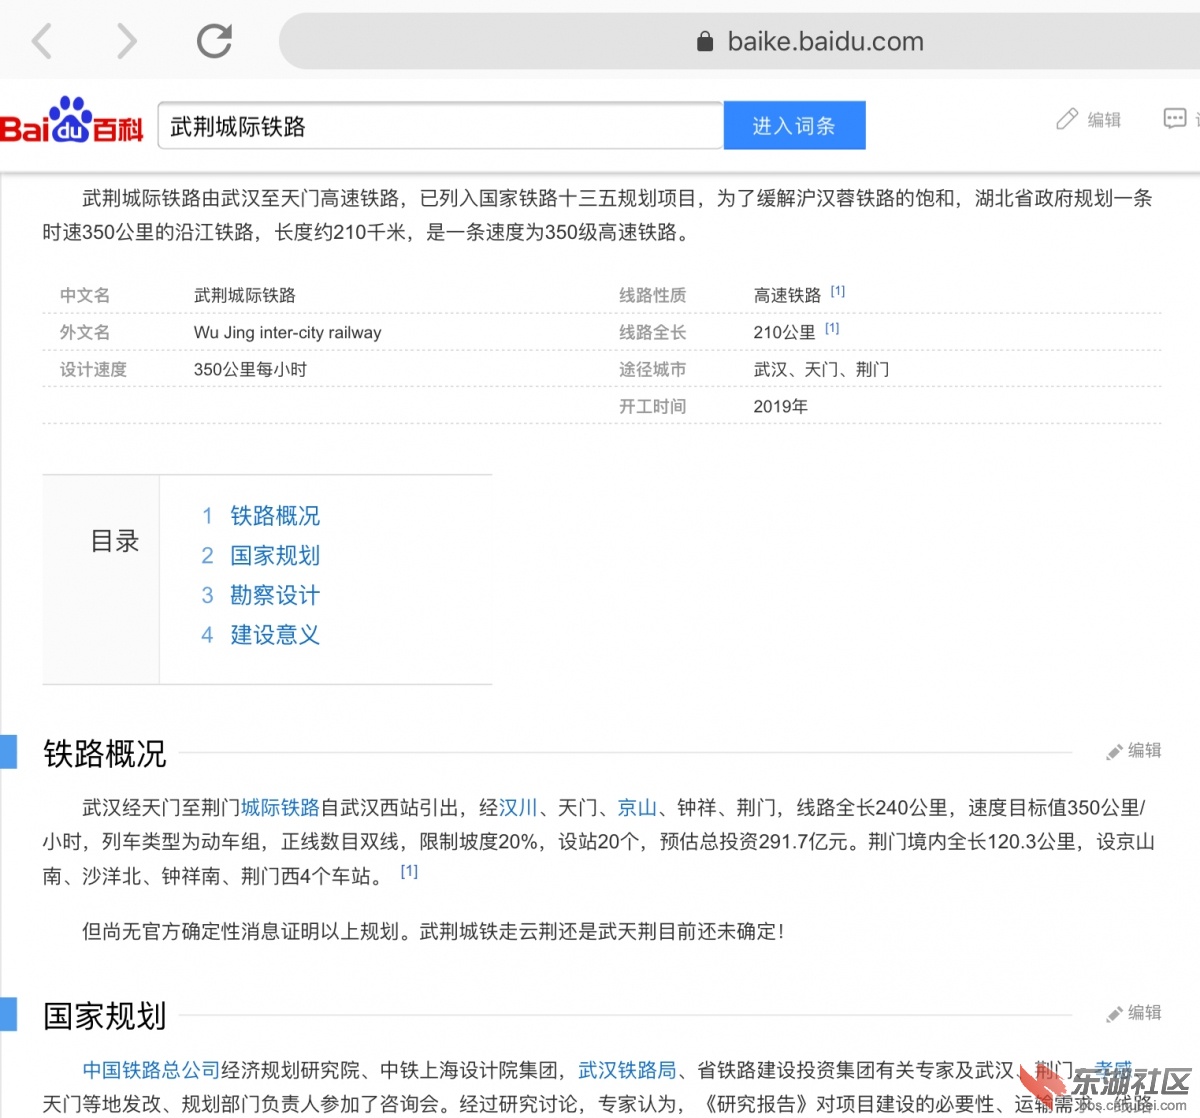
Task: Select the 中文名 field label
Action: click(x=85, y=296)
